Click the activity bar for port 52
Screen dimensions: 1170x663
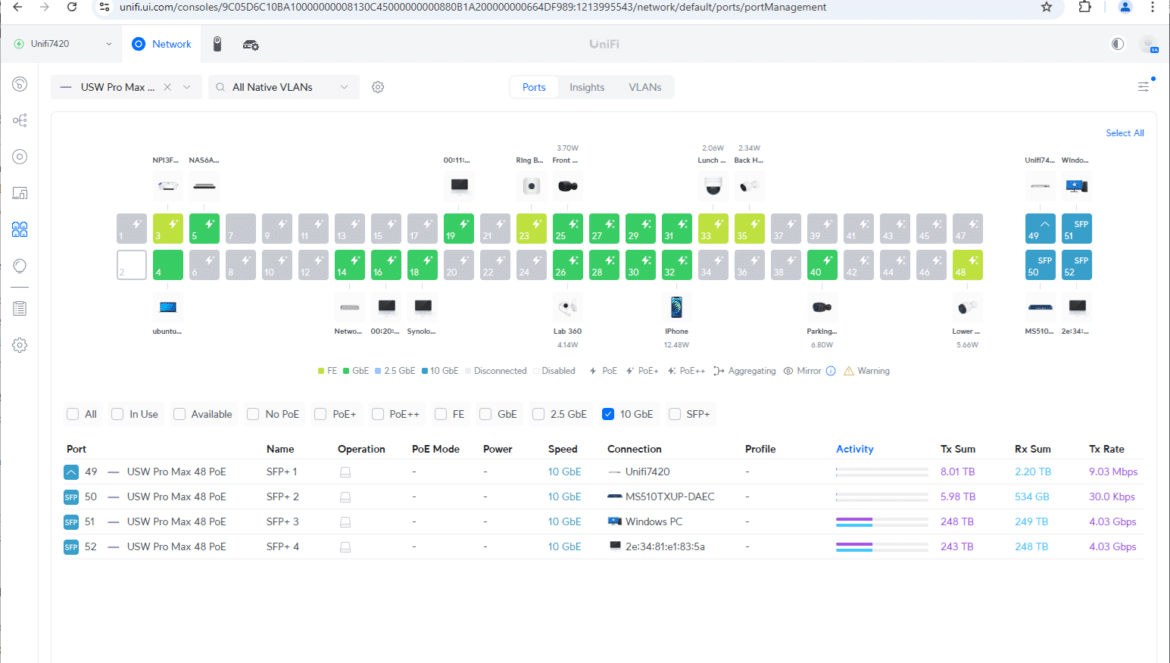click(x=882, y=547)
